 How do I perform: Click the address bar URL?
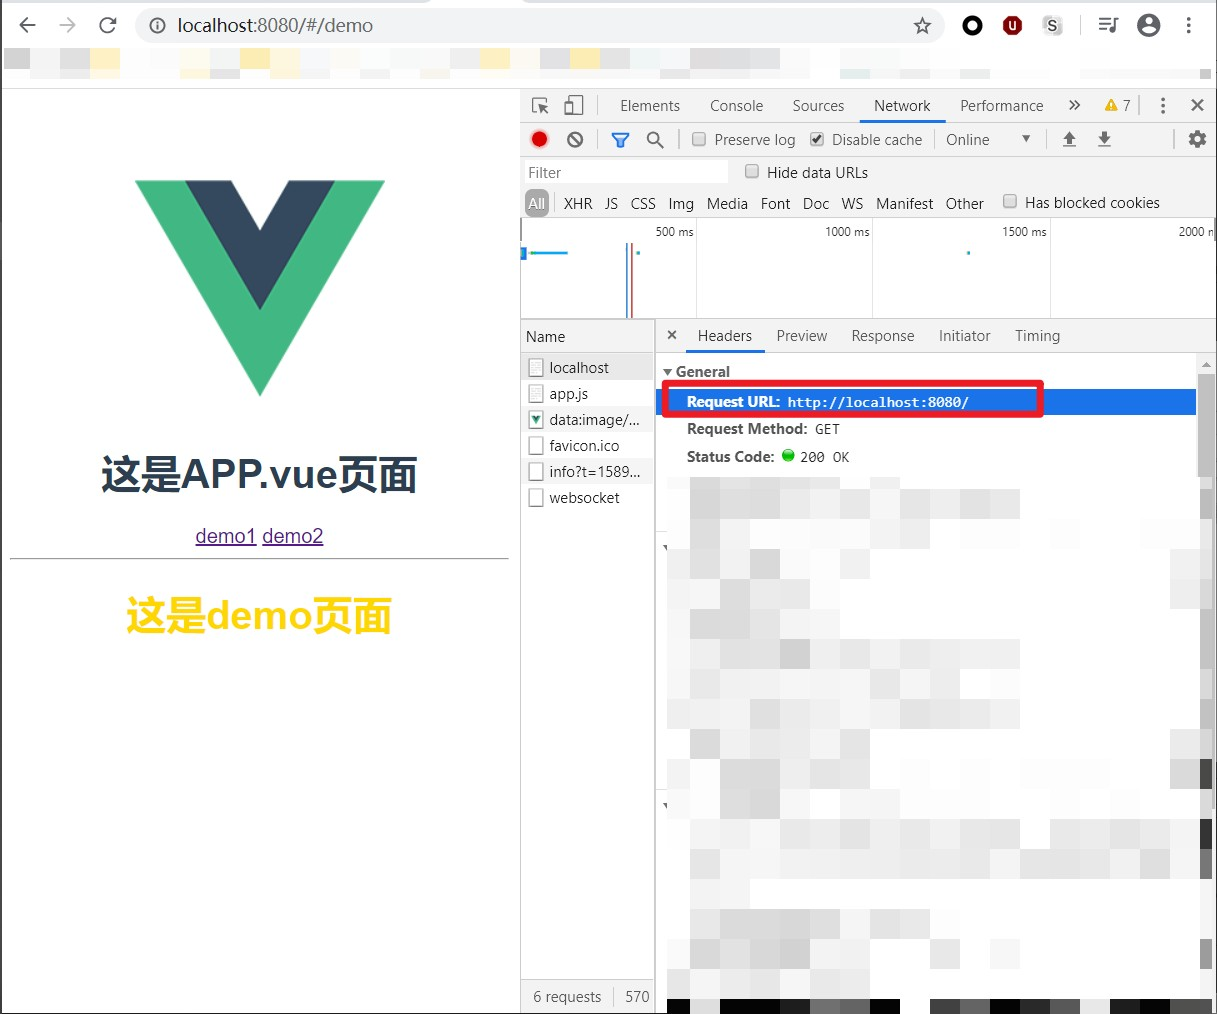tap(275, 26)
